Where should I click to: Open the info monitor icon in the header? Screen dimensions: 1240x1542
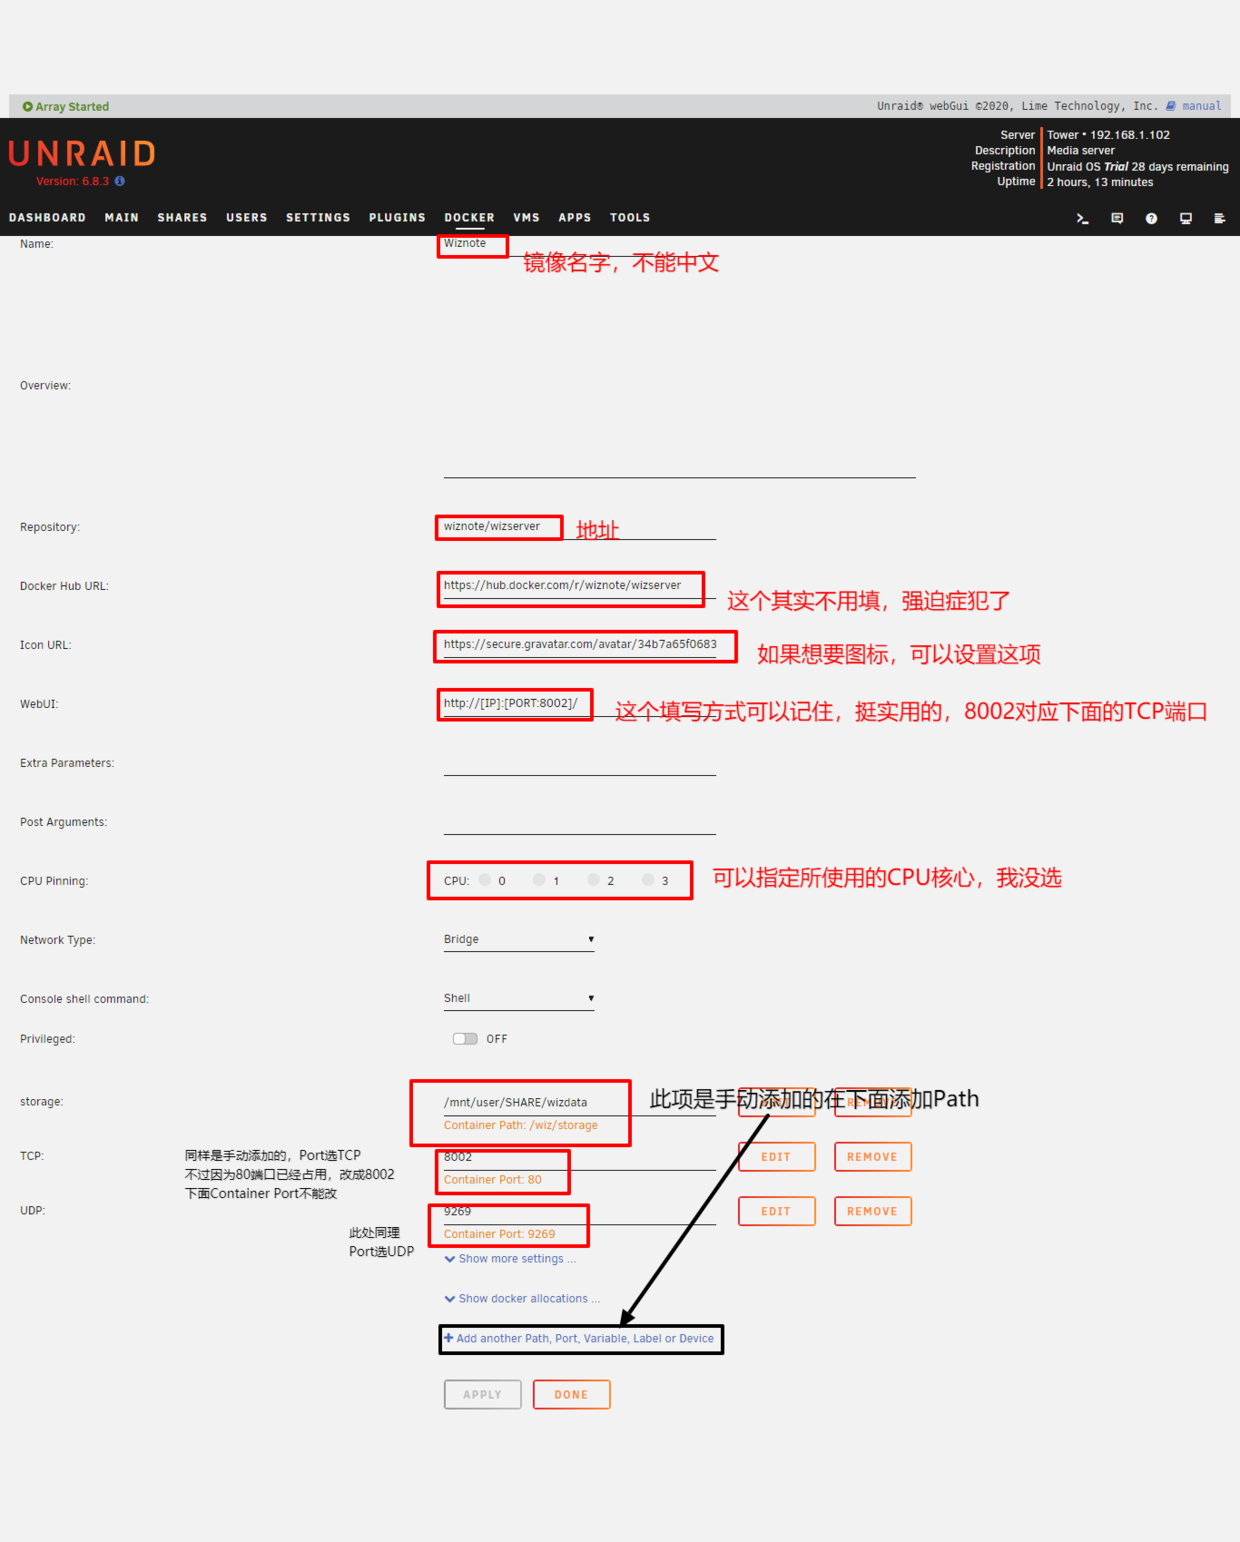click(x=1185, y=218)
